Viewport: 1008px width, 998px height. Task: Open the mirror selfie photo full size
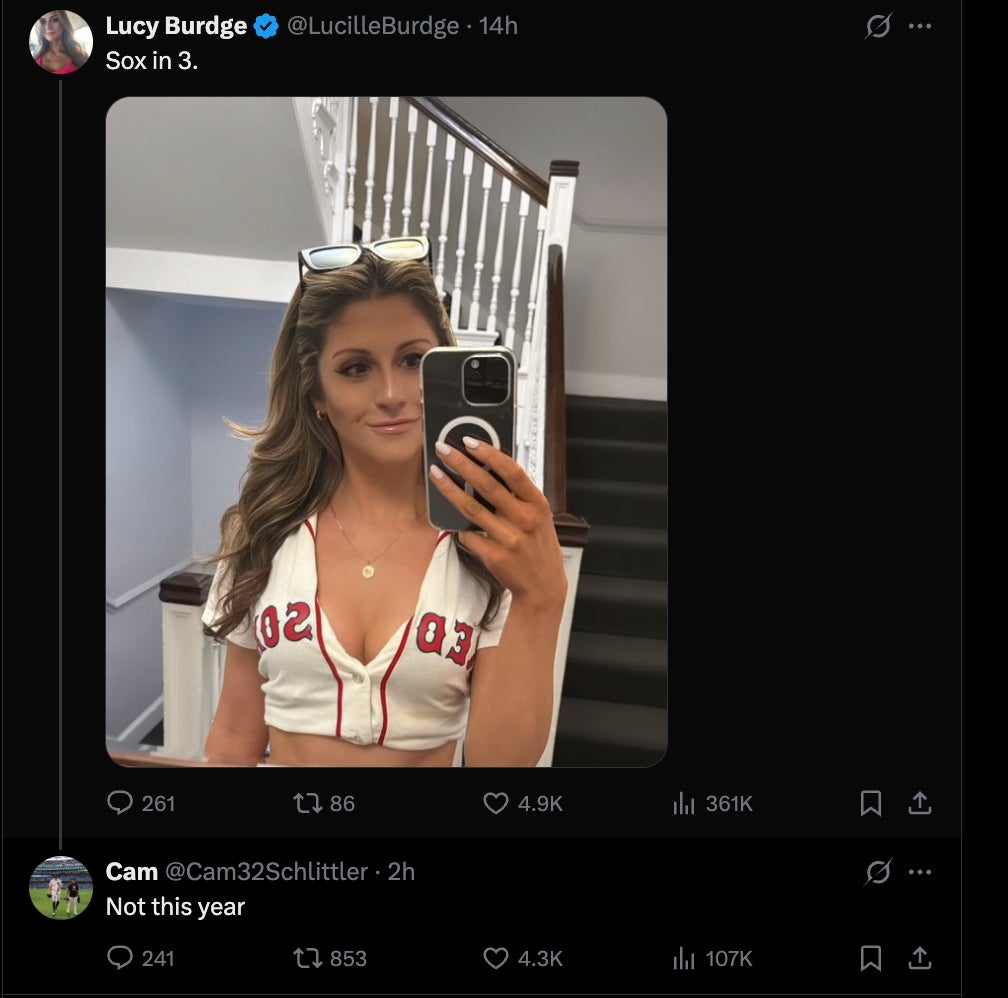(x=386, y=431)
